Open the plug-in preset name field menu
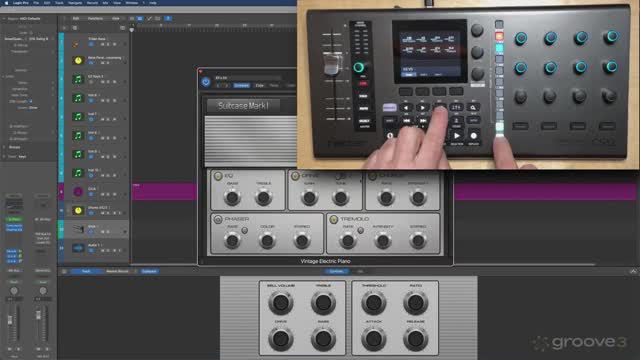This screenshot has height=360, width=640. (248, 78)
